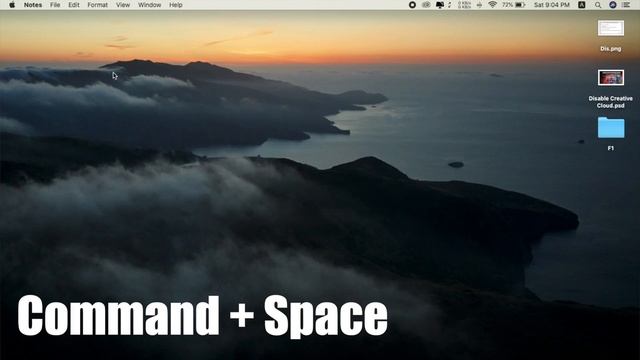Click the Sat 9:04 PM clock
This screenshot has width=640, height=360.
551,5
